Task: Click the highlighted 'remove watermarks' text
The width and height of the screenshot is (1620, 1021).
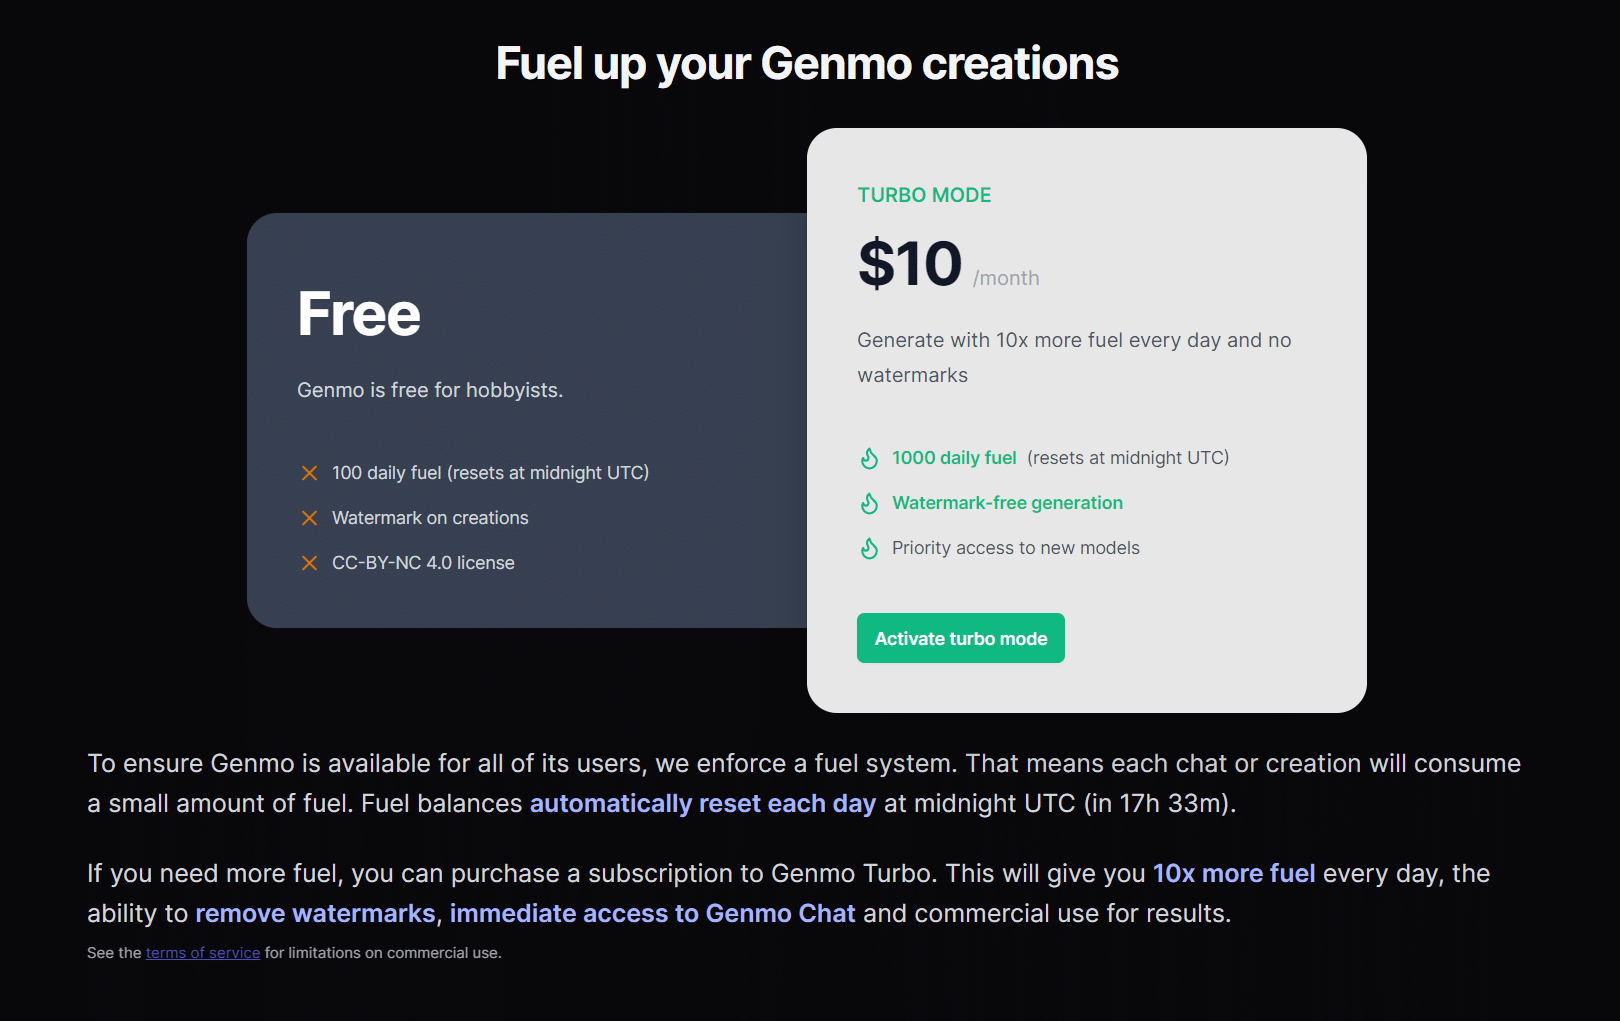Action: pos(315,914)
